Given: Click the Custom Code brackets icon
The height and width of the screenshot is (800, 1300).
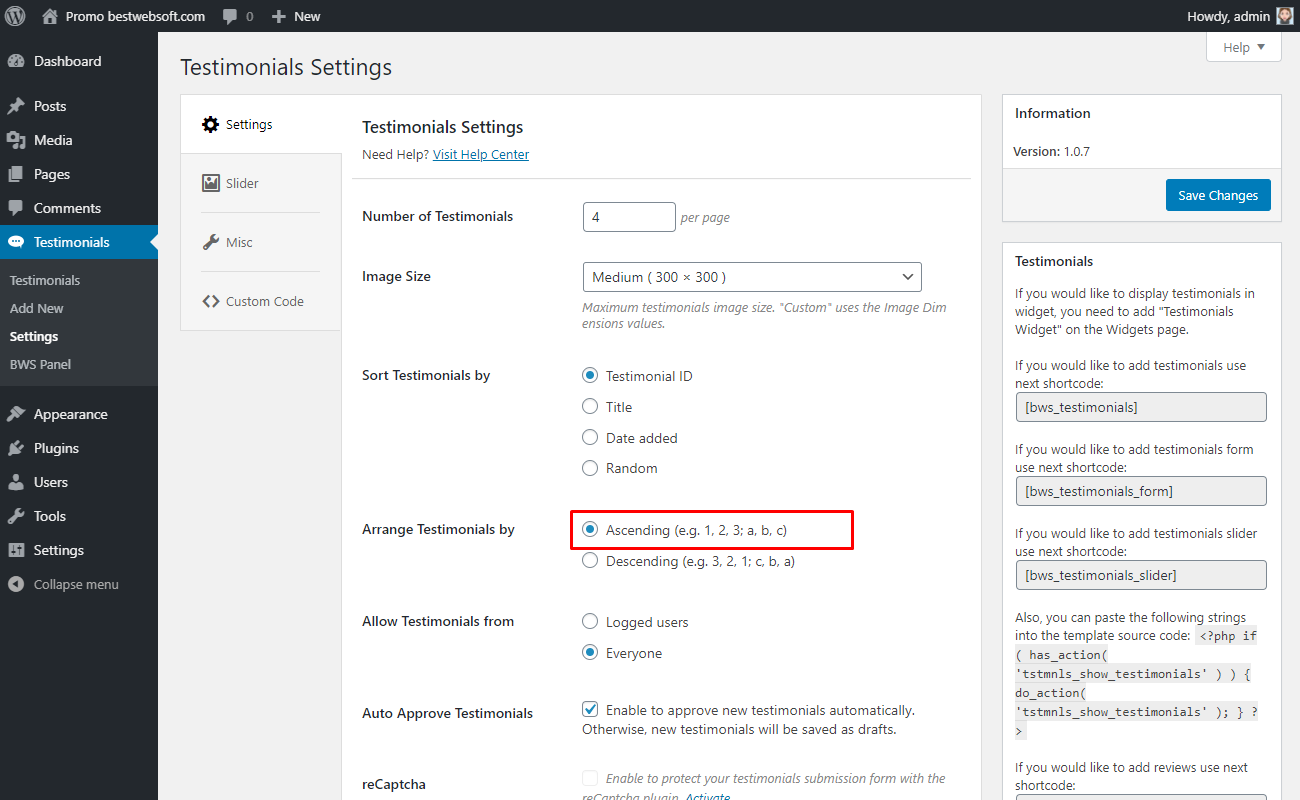Looking at the screenshot, I should [x=210, y=301].
